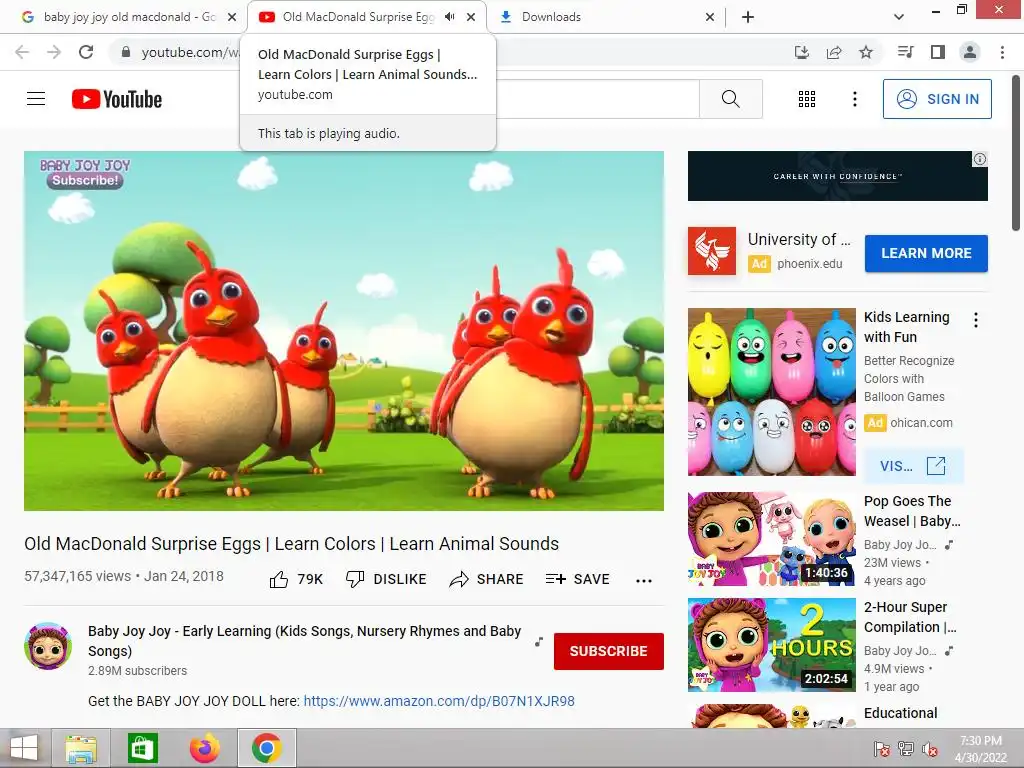Open menu for Kids Learning with Fun ad
The height and width of the screenshot is (768, 1024).
click(x=976, y=320)
